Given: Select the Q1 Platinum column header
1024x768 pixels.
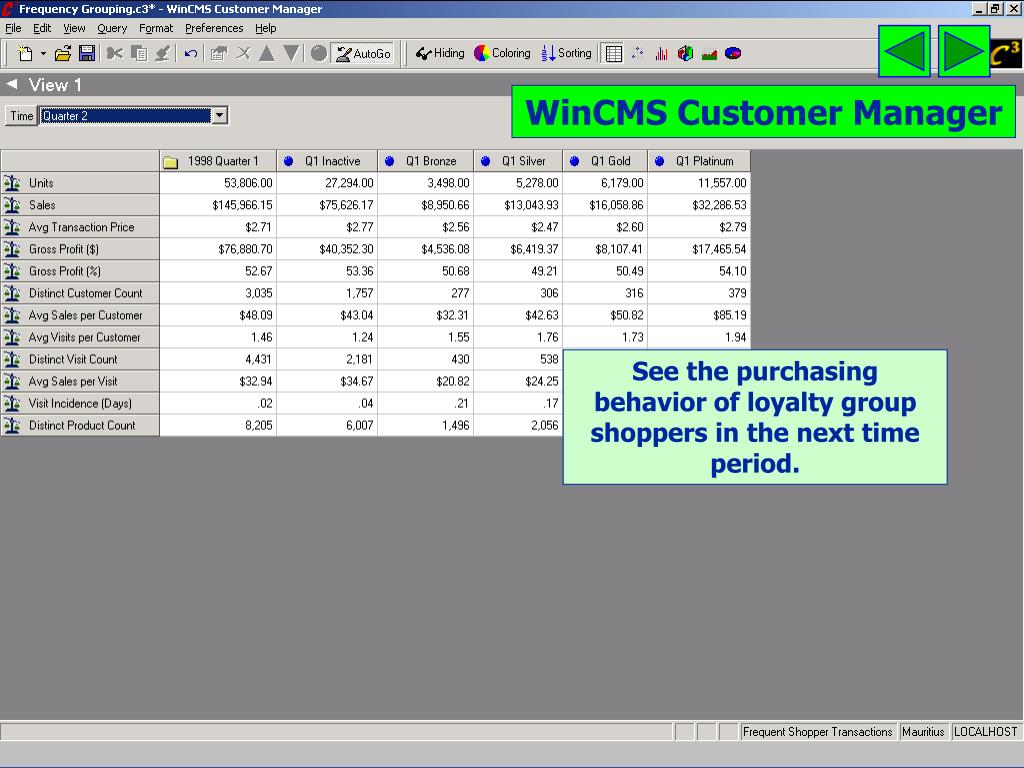Looking at the screenshot, I should pos(699,161).
